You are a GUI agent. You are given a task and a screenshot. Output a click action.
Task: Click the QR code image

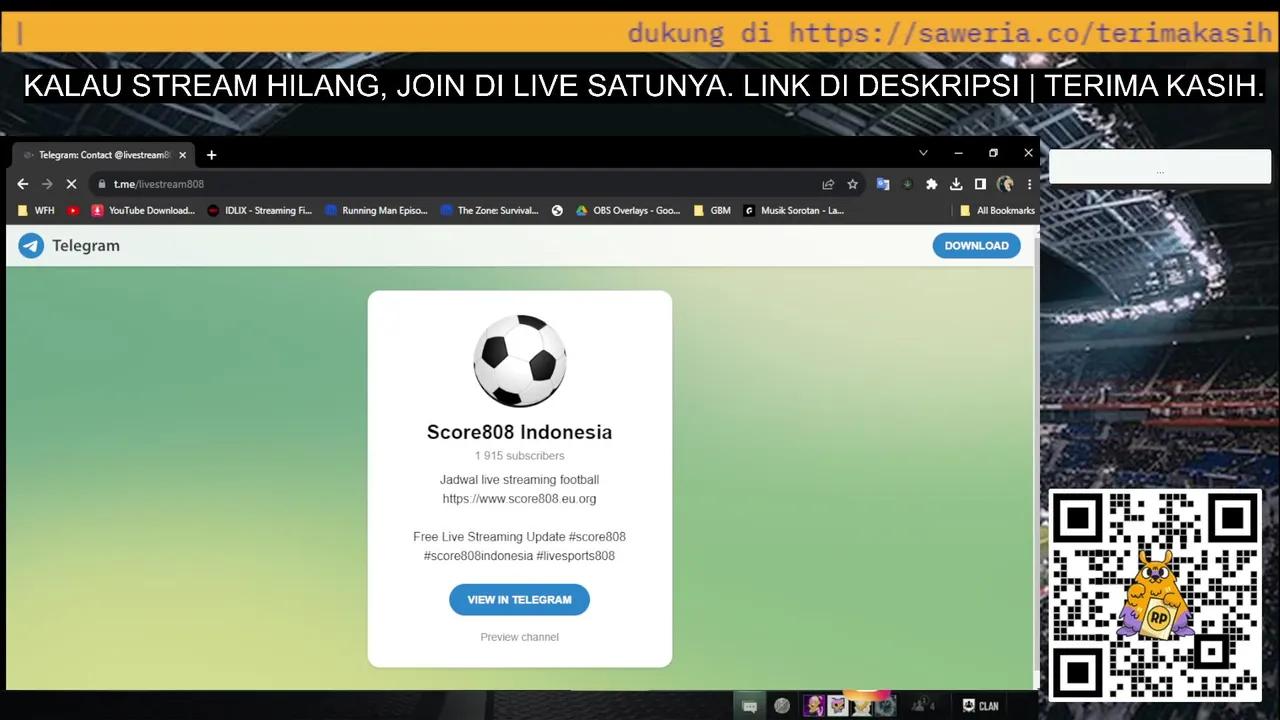(1155, 596)
